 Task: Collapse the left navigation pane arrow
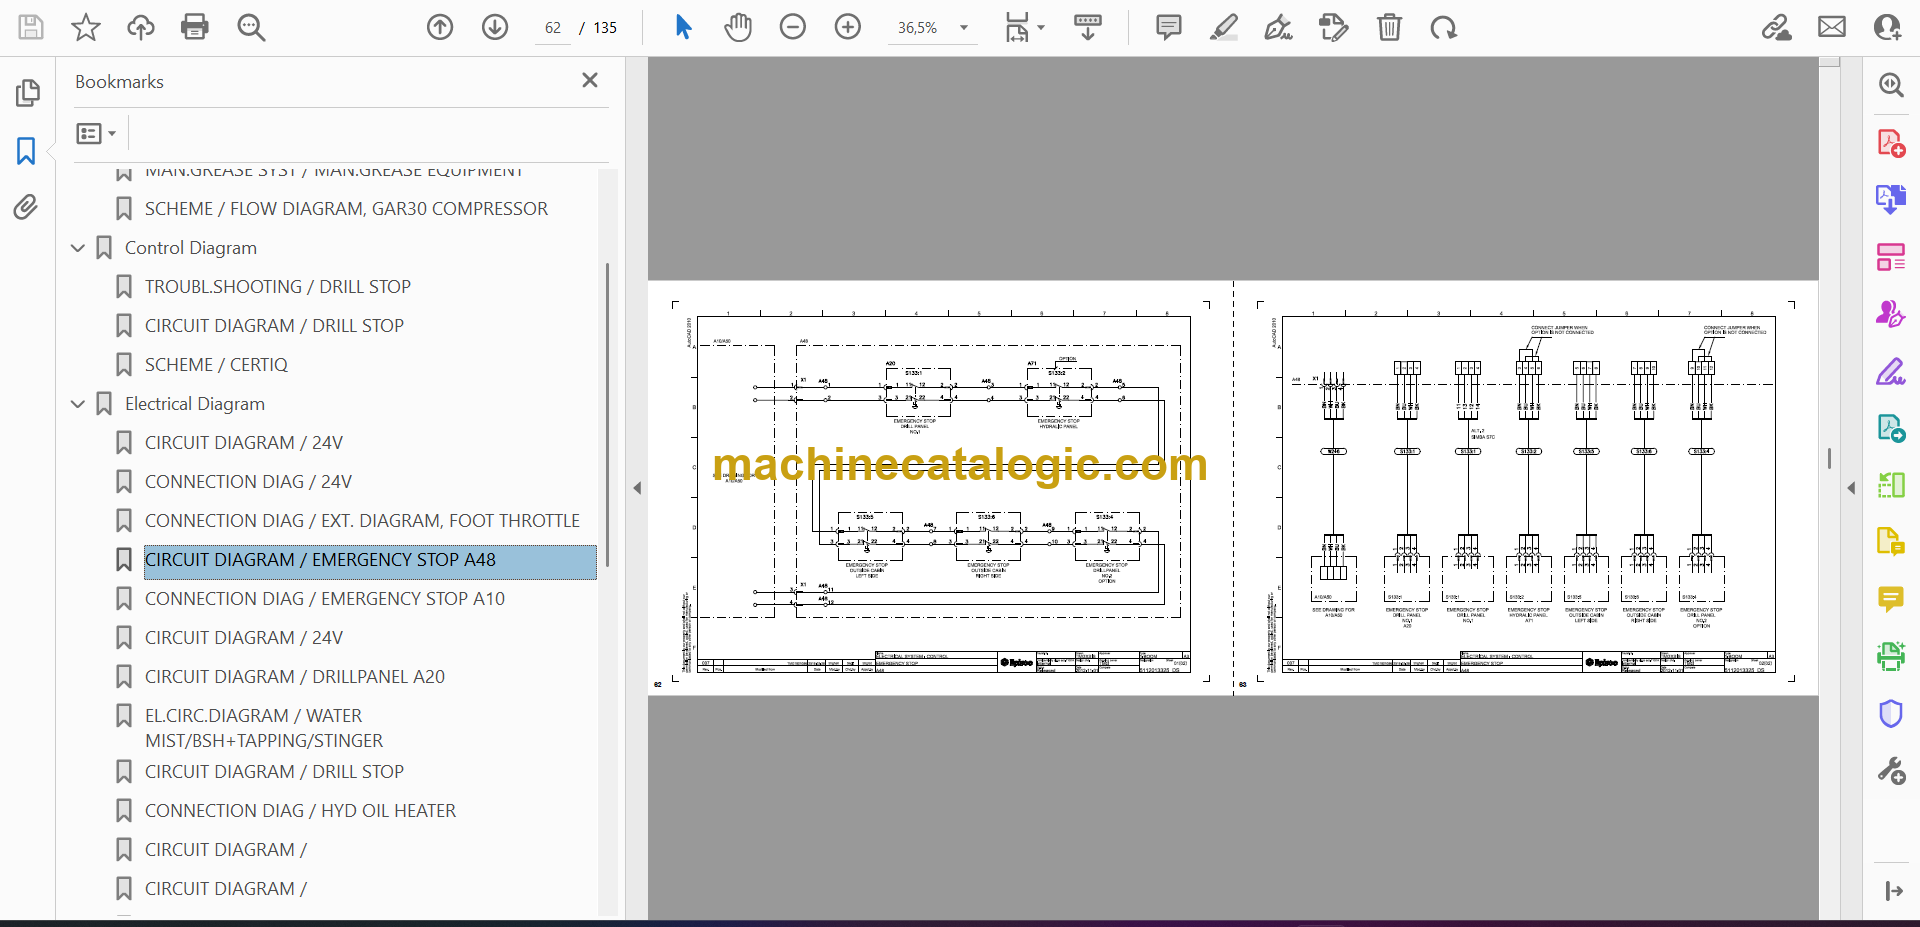(x=637, y=488)
